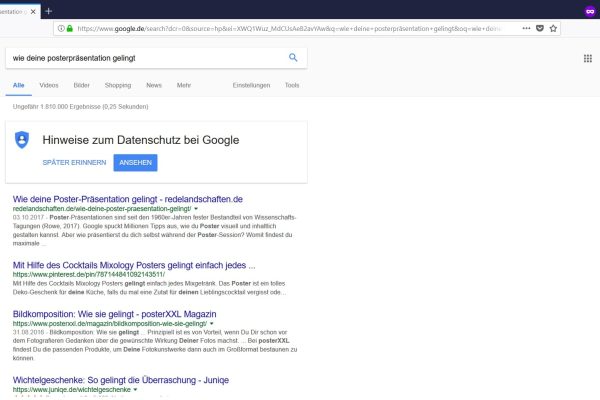Image resolution: width=600 pixels, height=400 pixels.
Task: Open Bildkomposition posterXXL Magazin result
Action: click(114, 314)
